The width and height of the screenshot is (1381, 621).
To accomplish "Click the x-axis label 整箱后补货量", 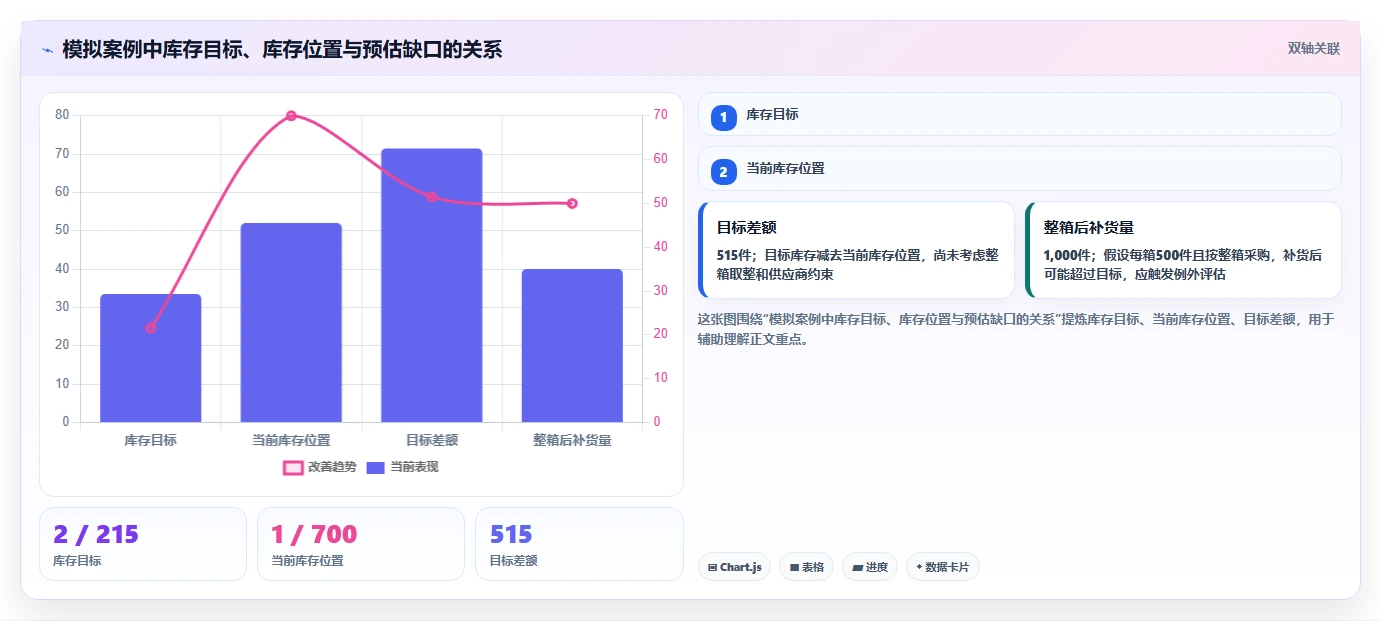I will pos(572,440).
